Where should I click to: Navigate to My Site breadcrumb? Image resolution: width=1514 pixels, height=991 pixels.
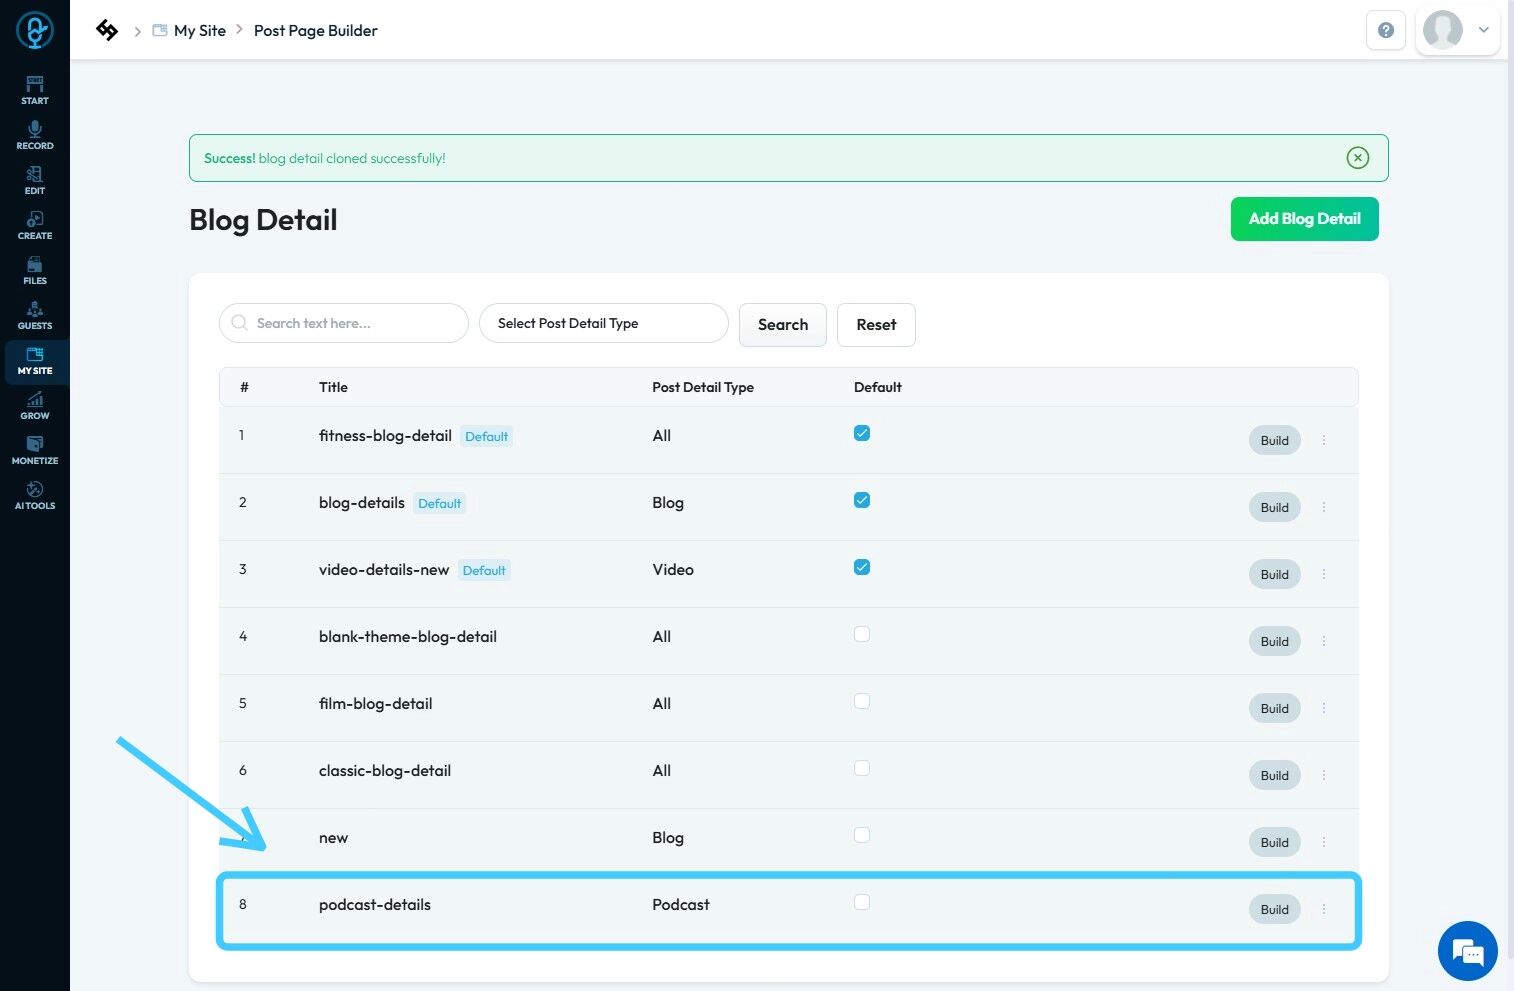tap(199, 30)
